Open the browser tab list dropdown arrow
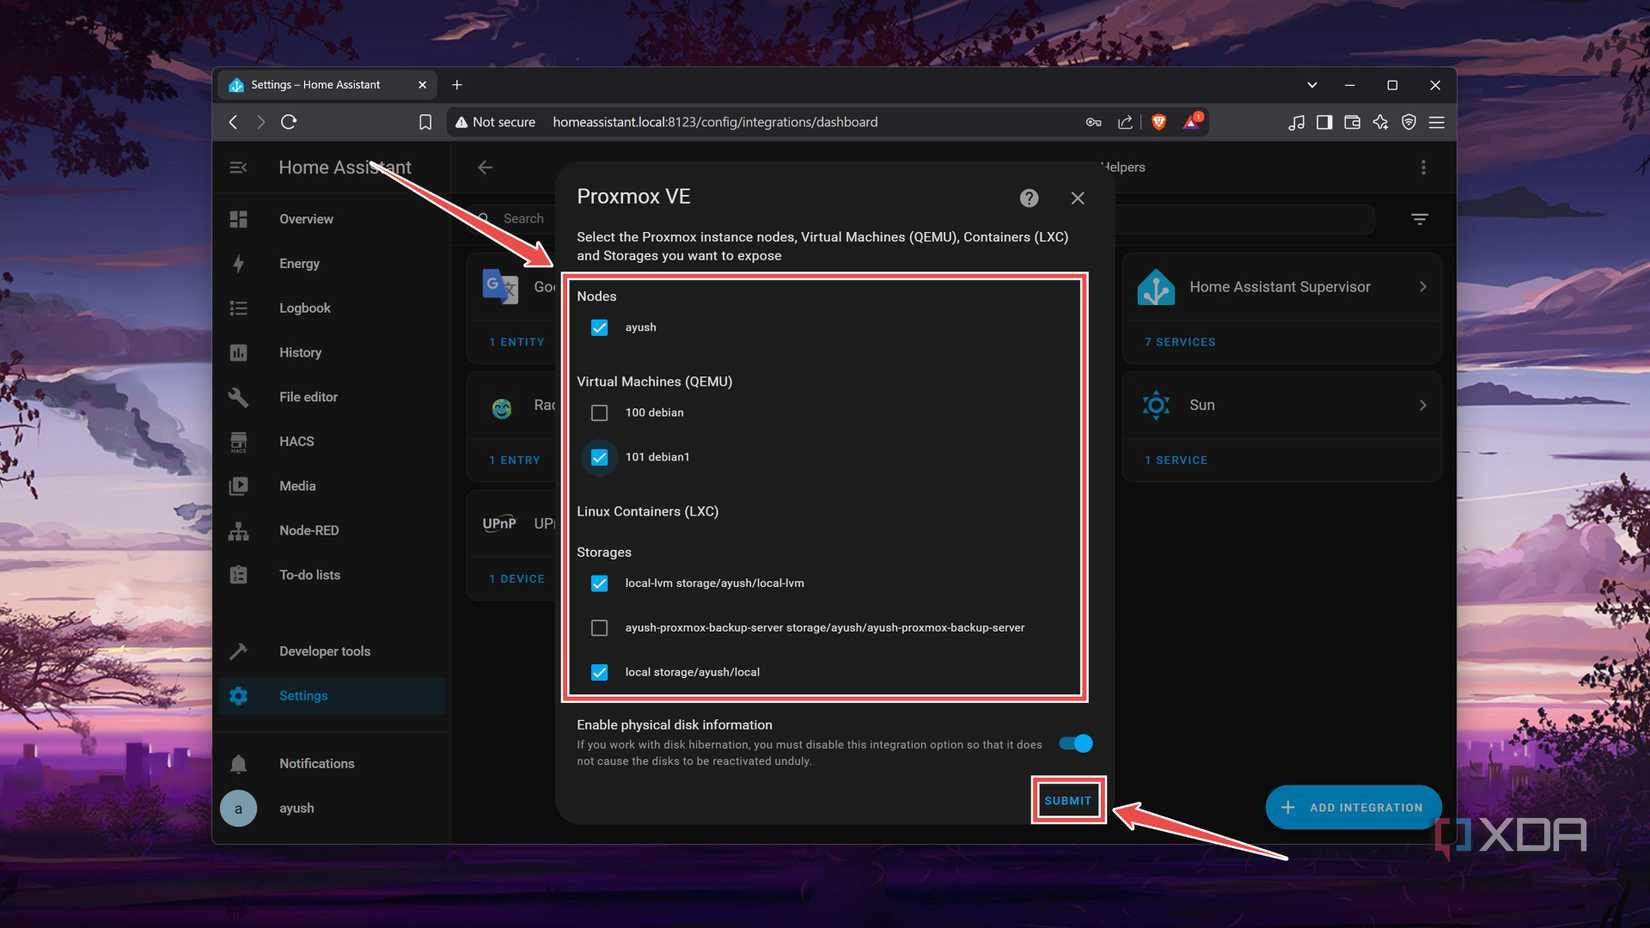This screenshot has width=1650, height=928. 1312,85
